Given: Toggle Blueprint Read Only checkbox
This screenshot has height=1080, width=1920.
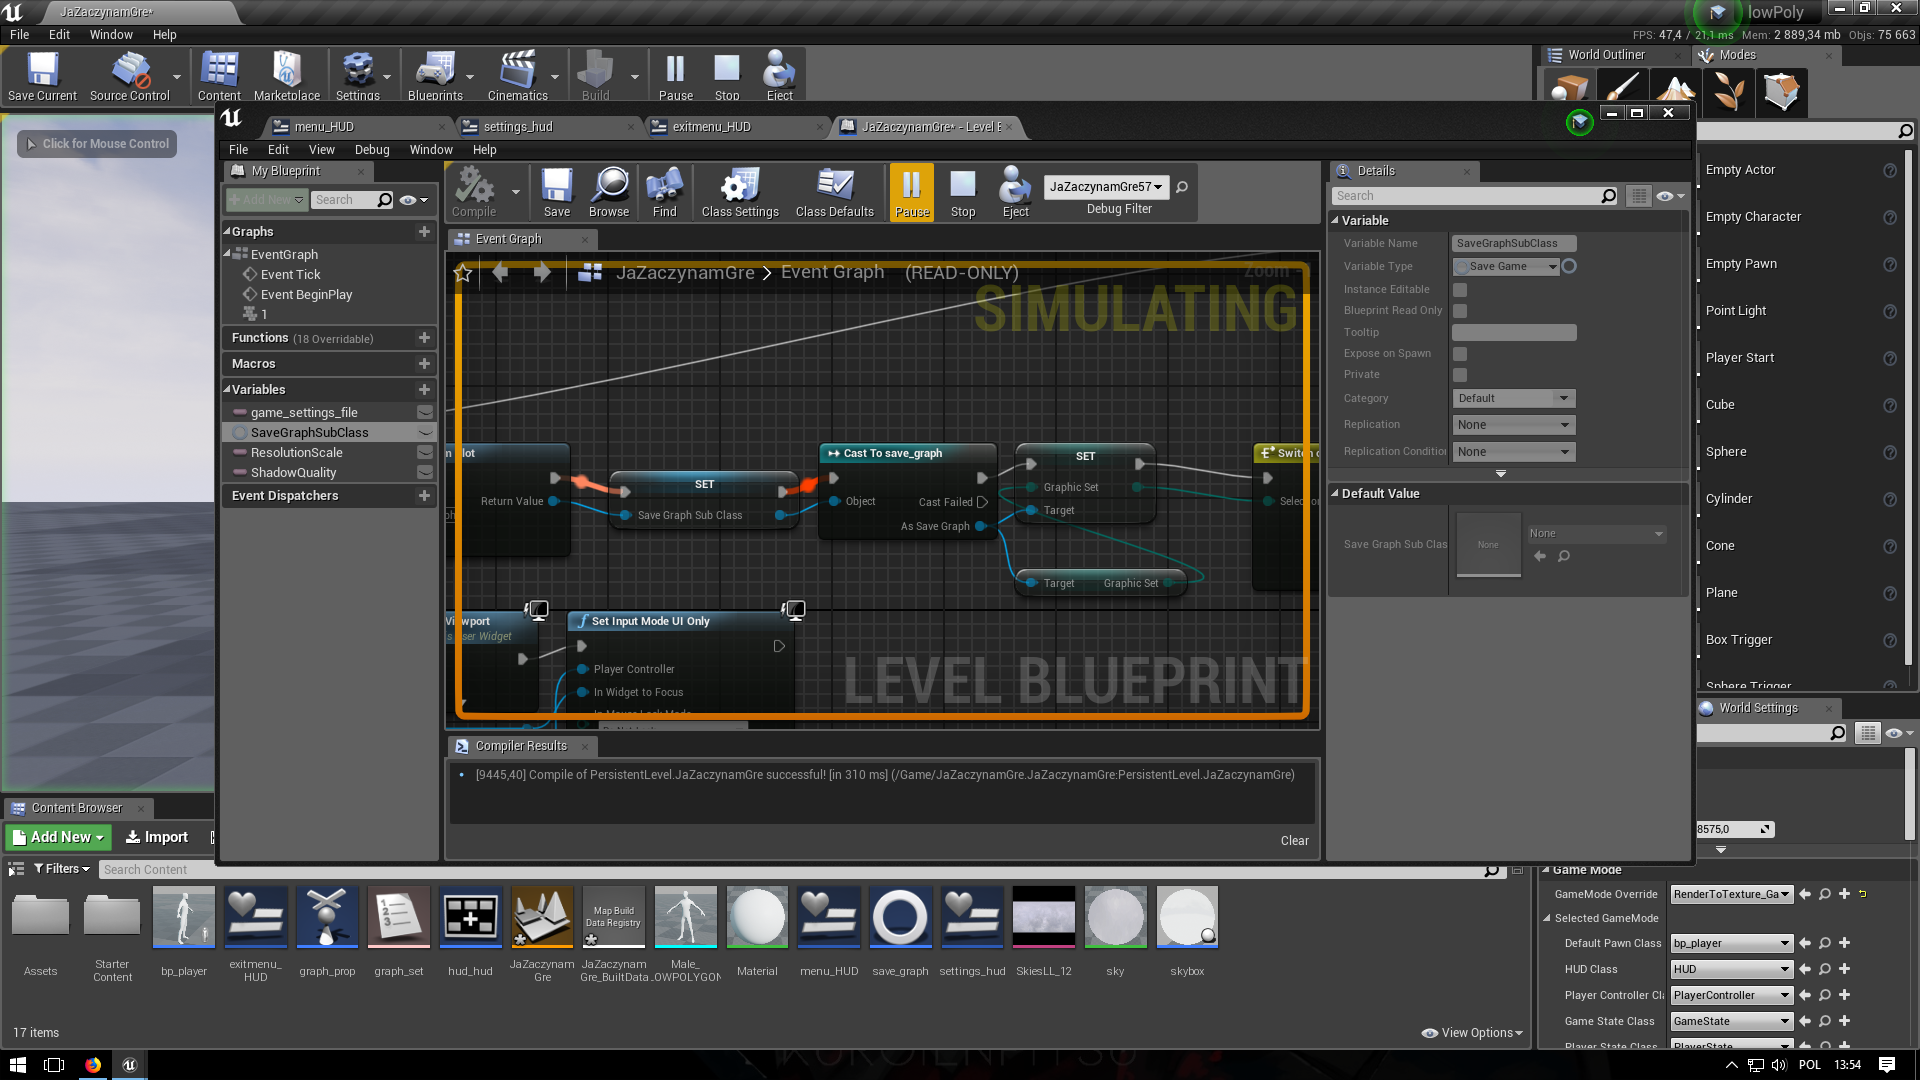Looking at the screenshot, I should 1460,311.
